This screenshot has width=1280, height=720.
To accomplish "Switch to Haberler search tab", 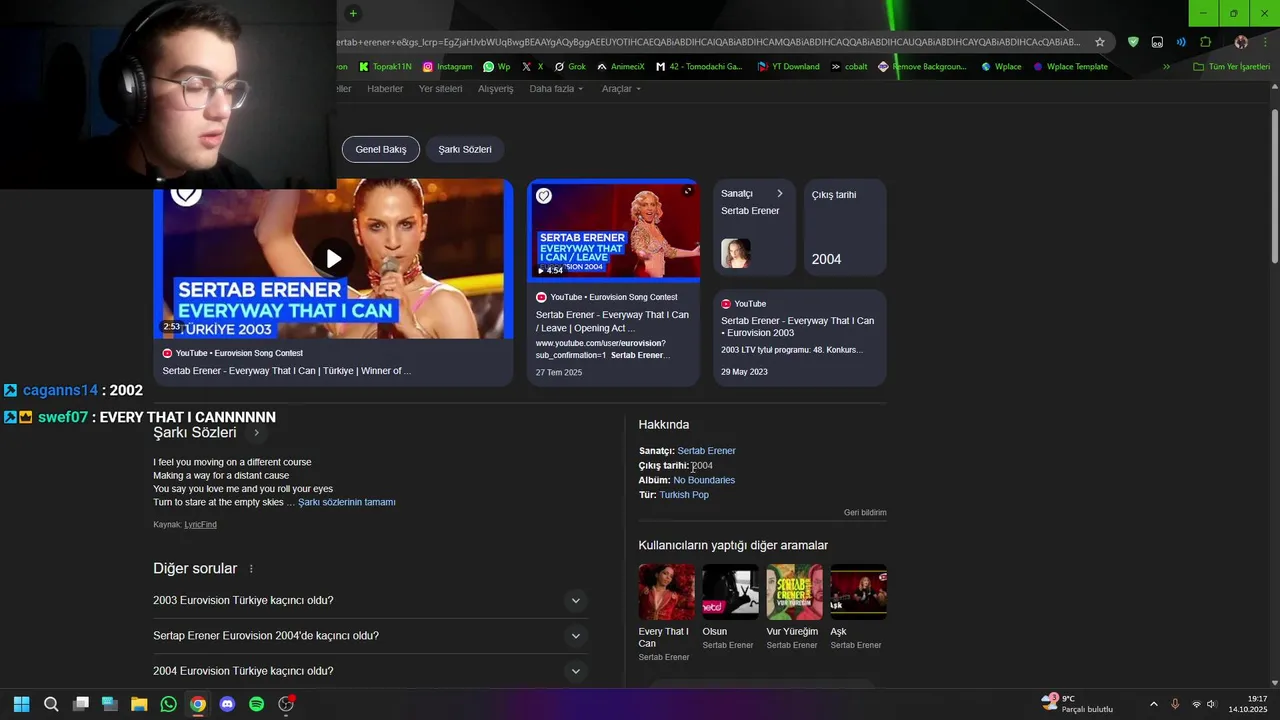I will [385, 89].
